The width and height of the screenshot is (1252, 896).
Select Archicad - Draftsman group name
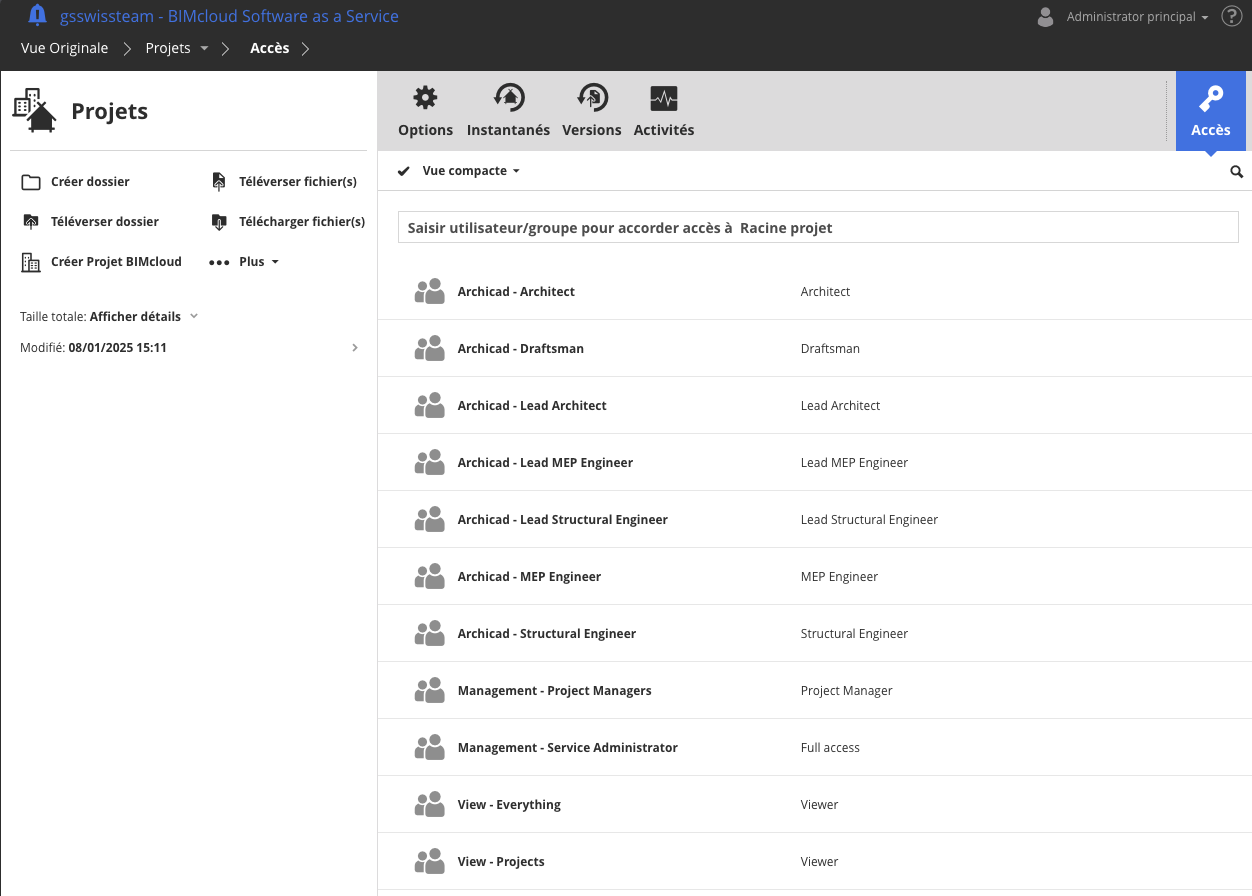[521, 349]
